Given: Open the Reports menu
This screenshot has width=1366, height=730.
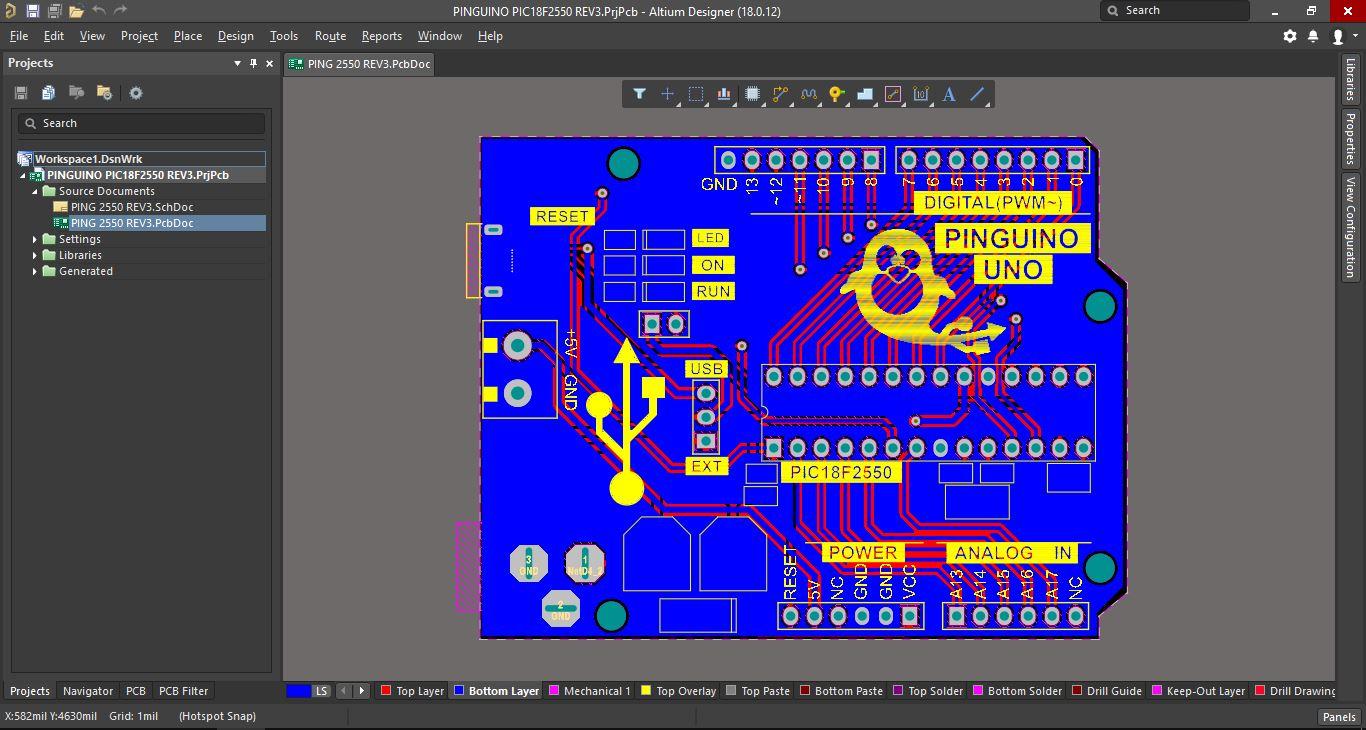Looking at the screenshot, I should pyautogui.click(x=381, y=36).
